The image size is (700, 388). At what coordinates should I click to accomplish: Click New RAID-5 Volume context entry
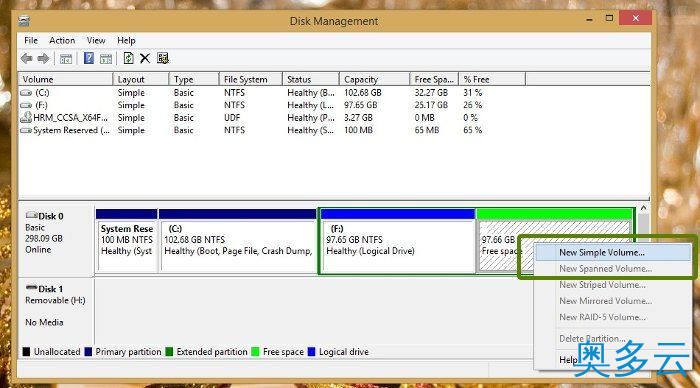[612, 317]
